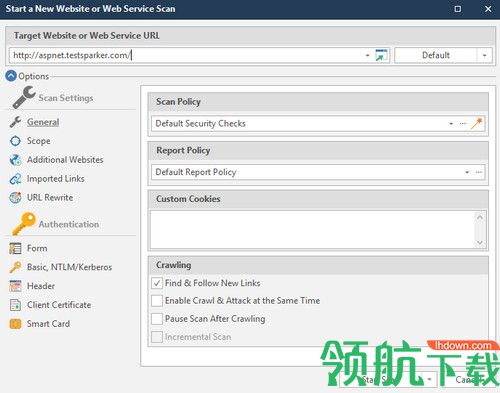
Task: Open the Report Policy ellipsis editor button
Action: [x=479, y=172]
